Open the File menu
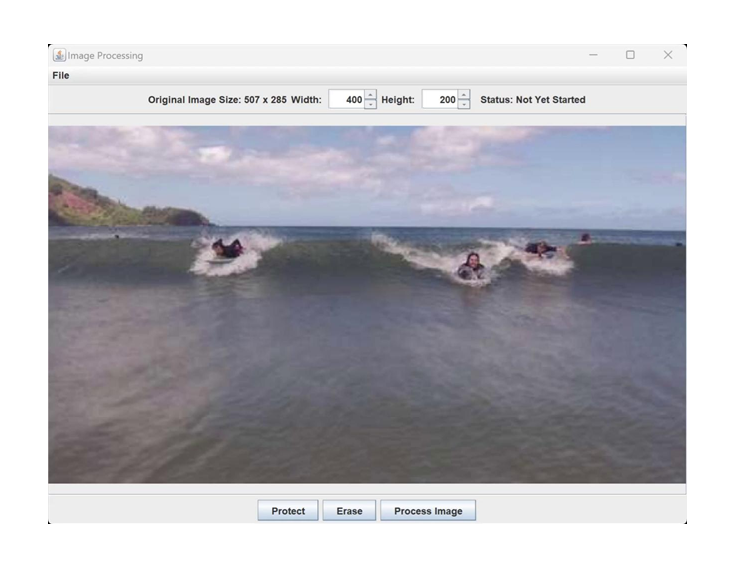The width and height of the screenshot is (734, 571). click(x=61, y=76)
